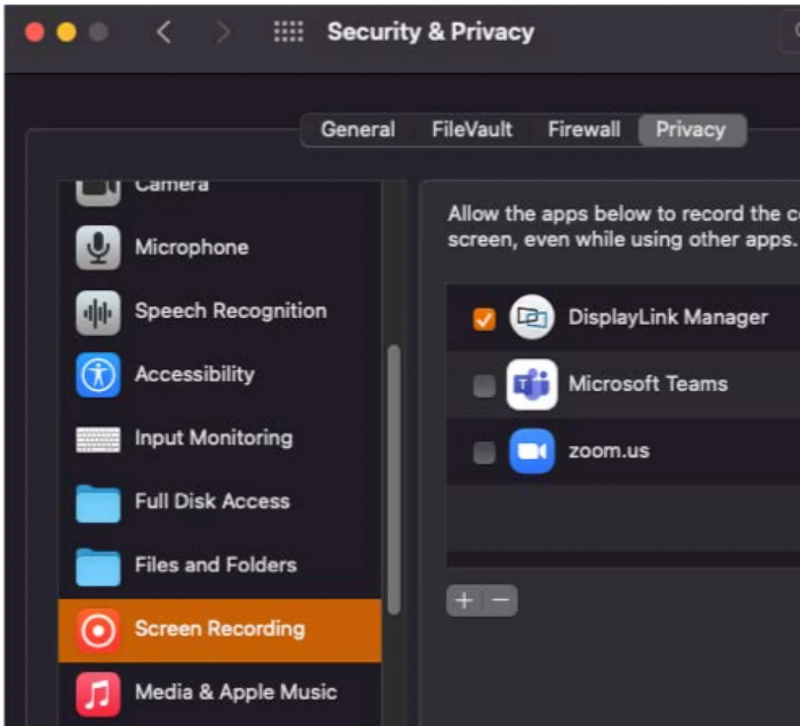The width and height of the screenshot is (800, 726).
Task: Click the Screen Recording icon
Action: (98, 629)
